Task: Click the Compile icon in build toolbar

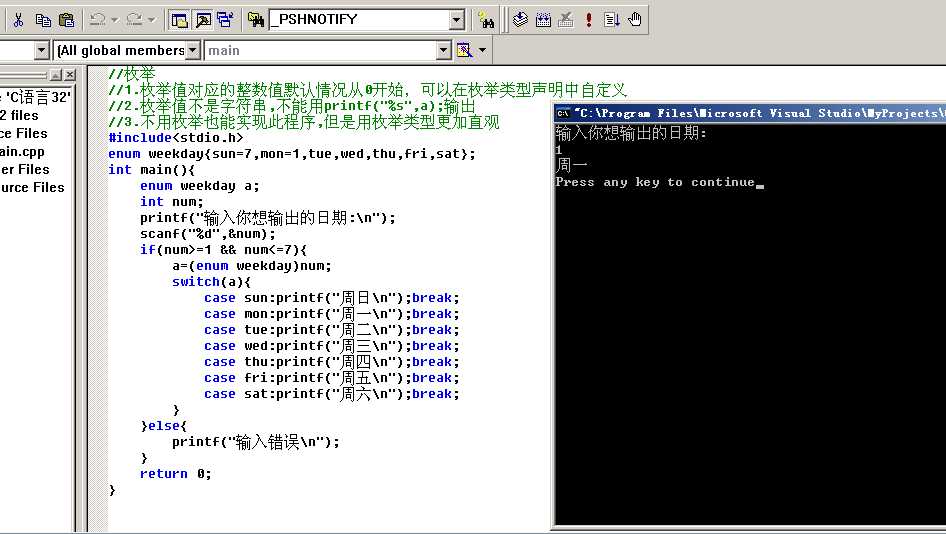Action: [x=520, y=20]
